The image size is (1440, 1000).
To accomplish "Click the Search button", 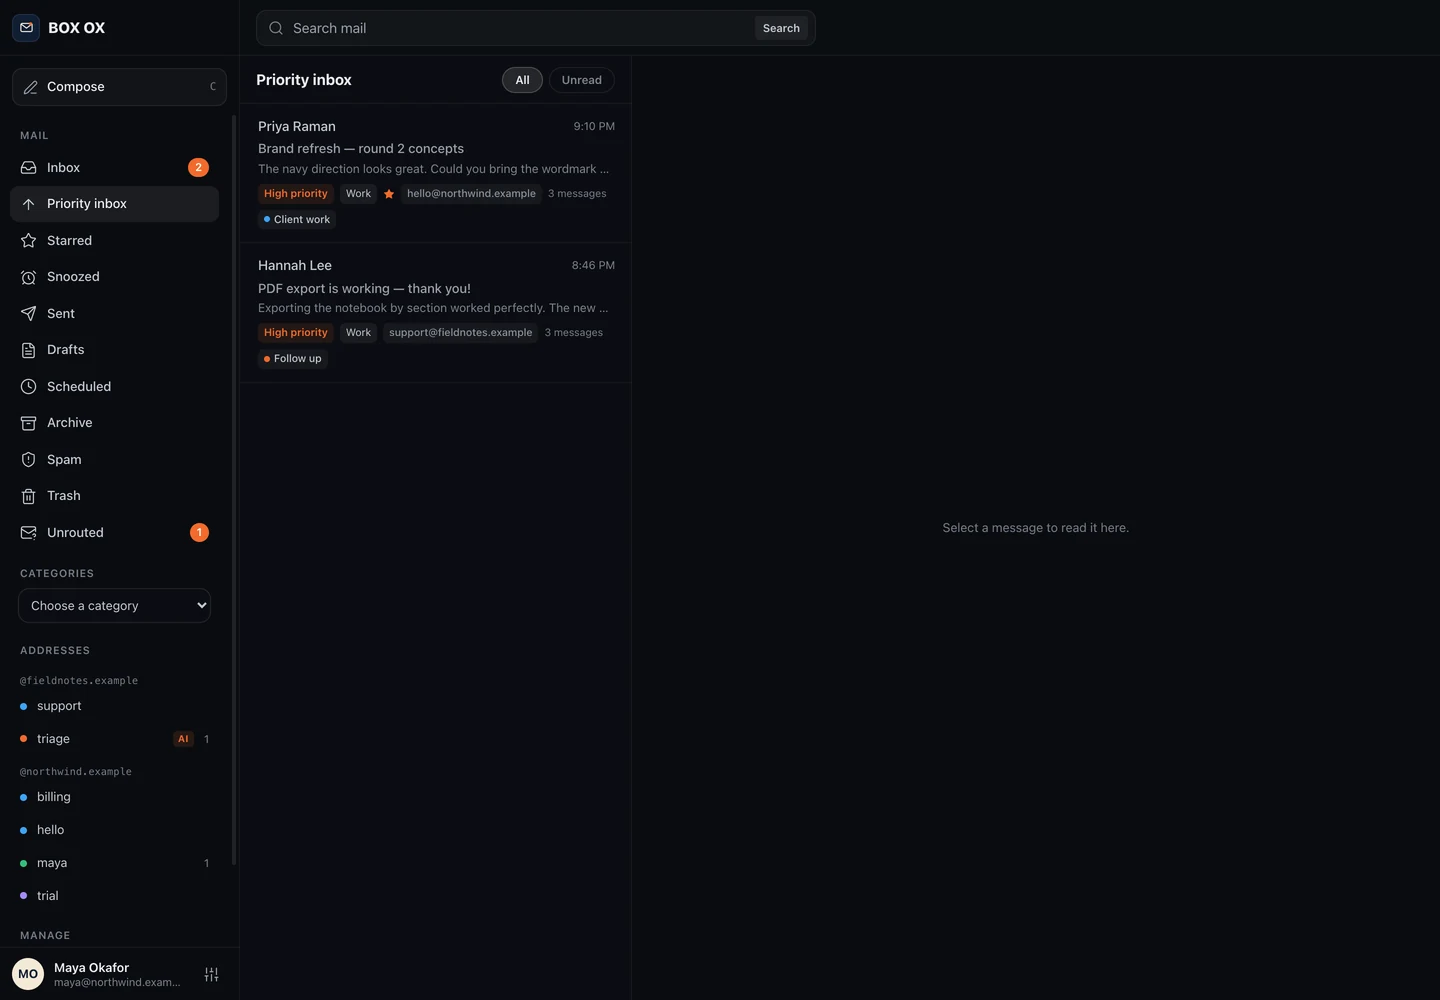I will click(x=781, y=28).
